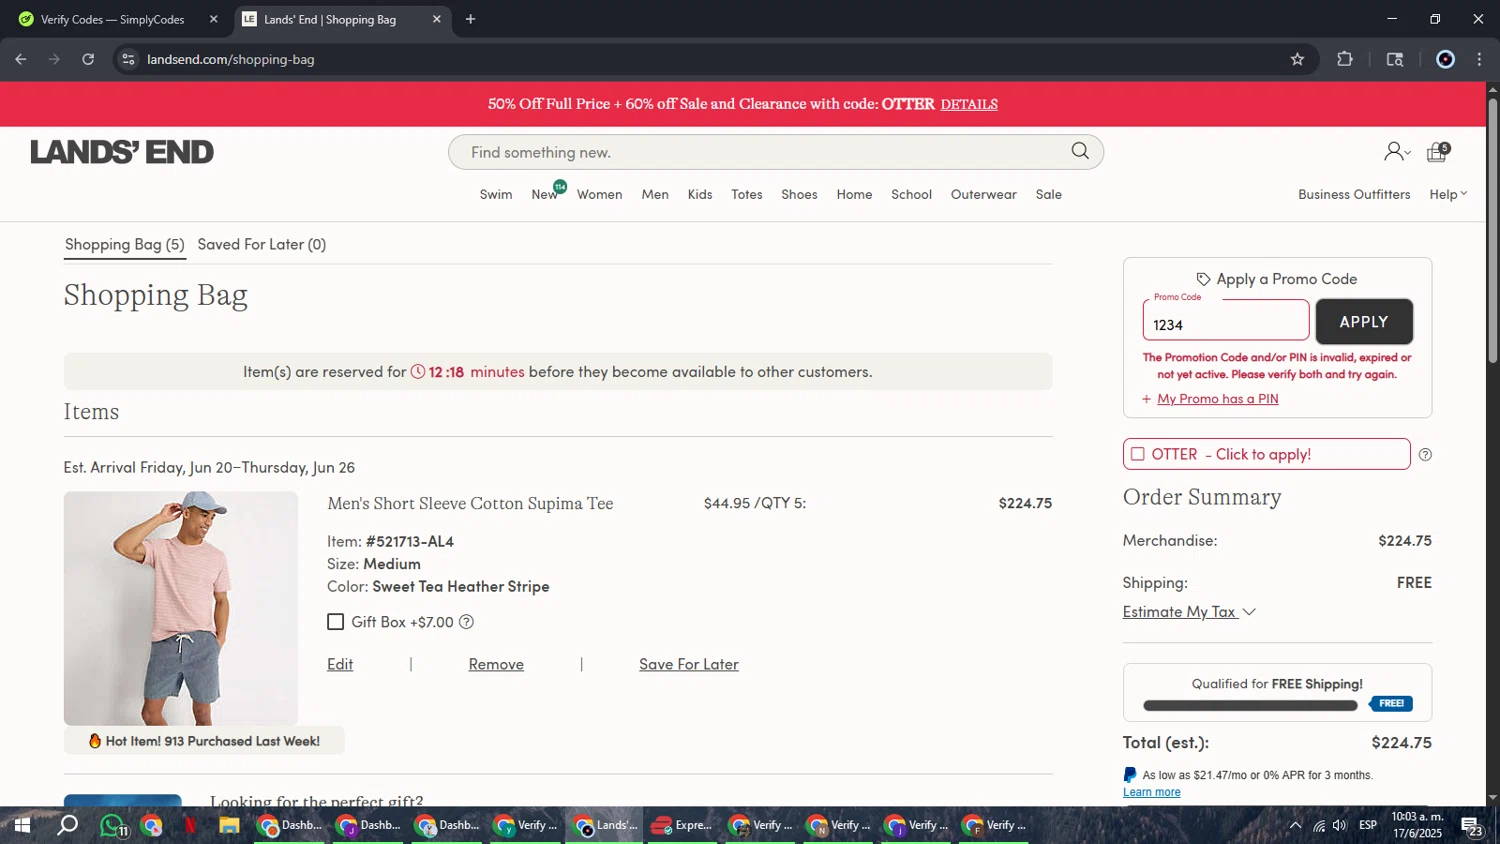
Task: Click the OTTER promo info question icon
Action: pyautogui.click(x=1425, y=455)
